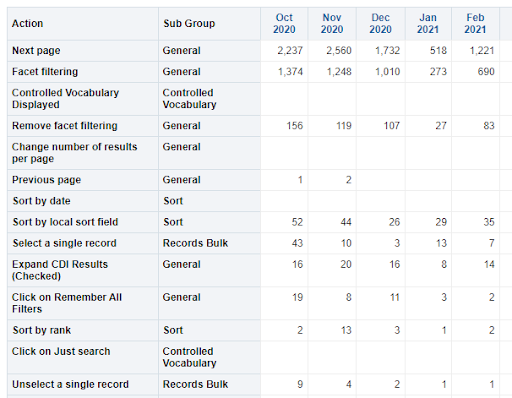The width and height of the screenshot is (512, 398).
Task: Click Nov 2020 value 13 for Sort by rank
Action: 346,330
